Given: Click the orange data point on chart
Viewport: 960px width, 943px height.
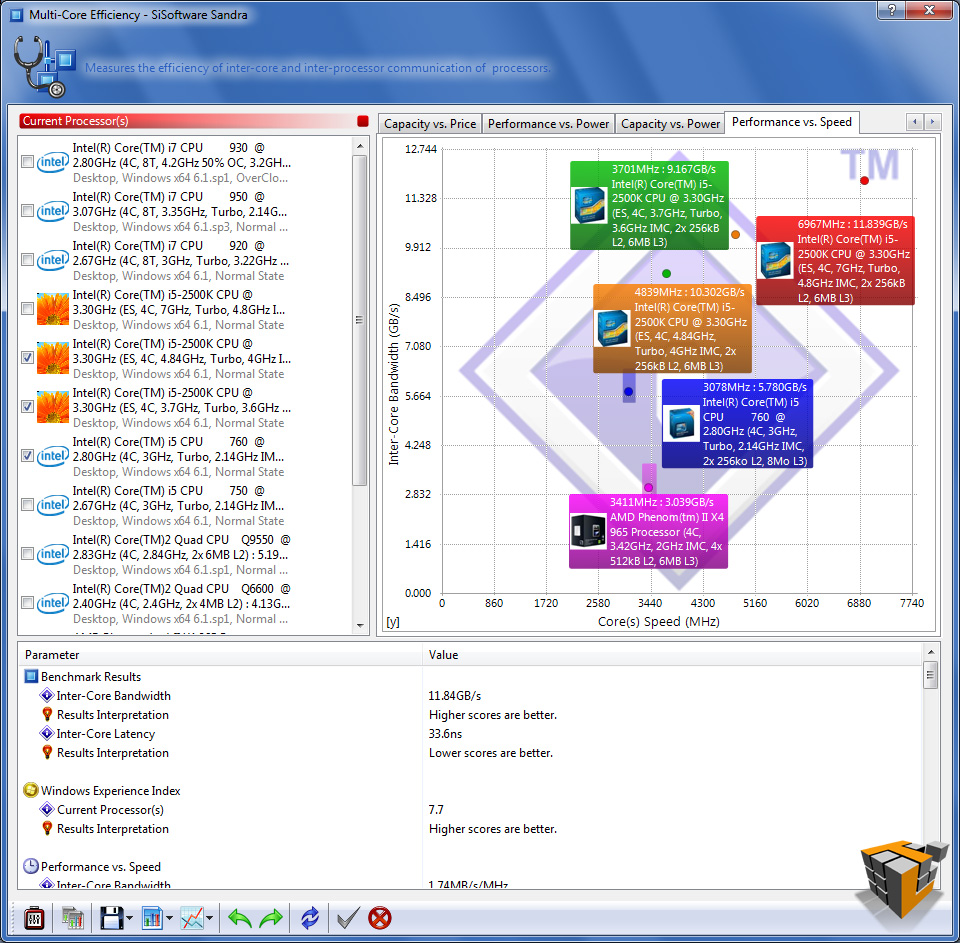Looking at the screenshot, I should point(735,235).
